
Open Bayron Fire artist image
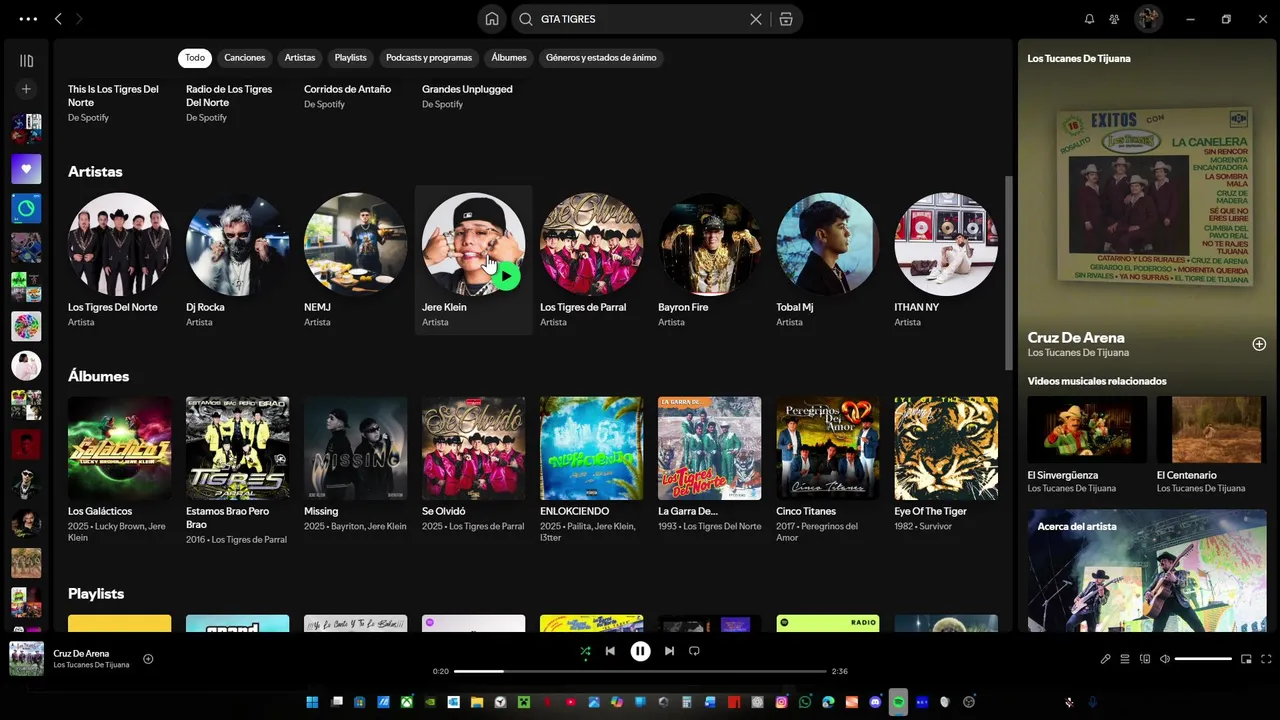click(710, 244)
